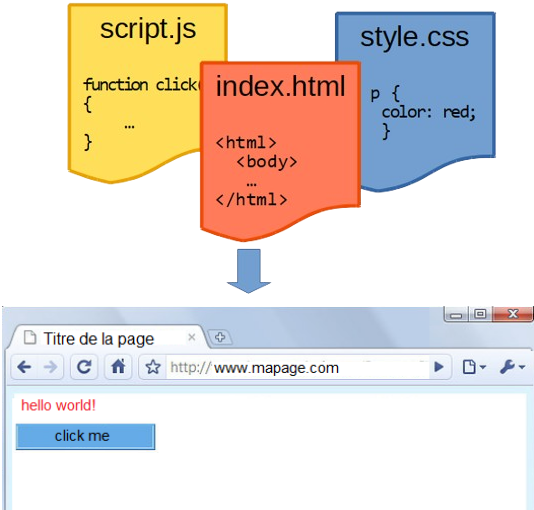Screen dimensions: 534x510
Task: Click the go arrow beside the address bar
Action: tap(439, 367)
